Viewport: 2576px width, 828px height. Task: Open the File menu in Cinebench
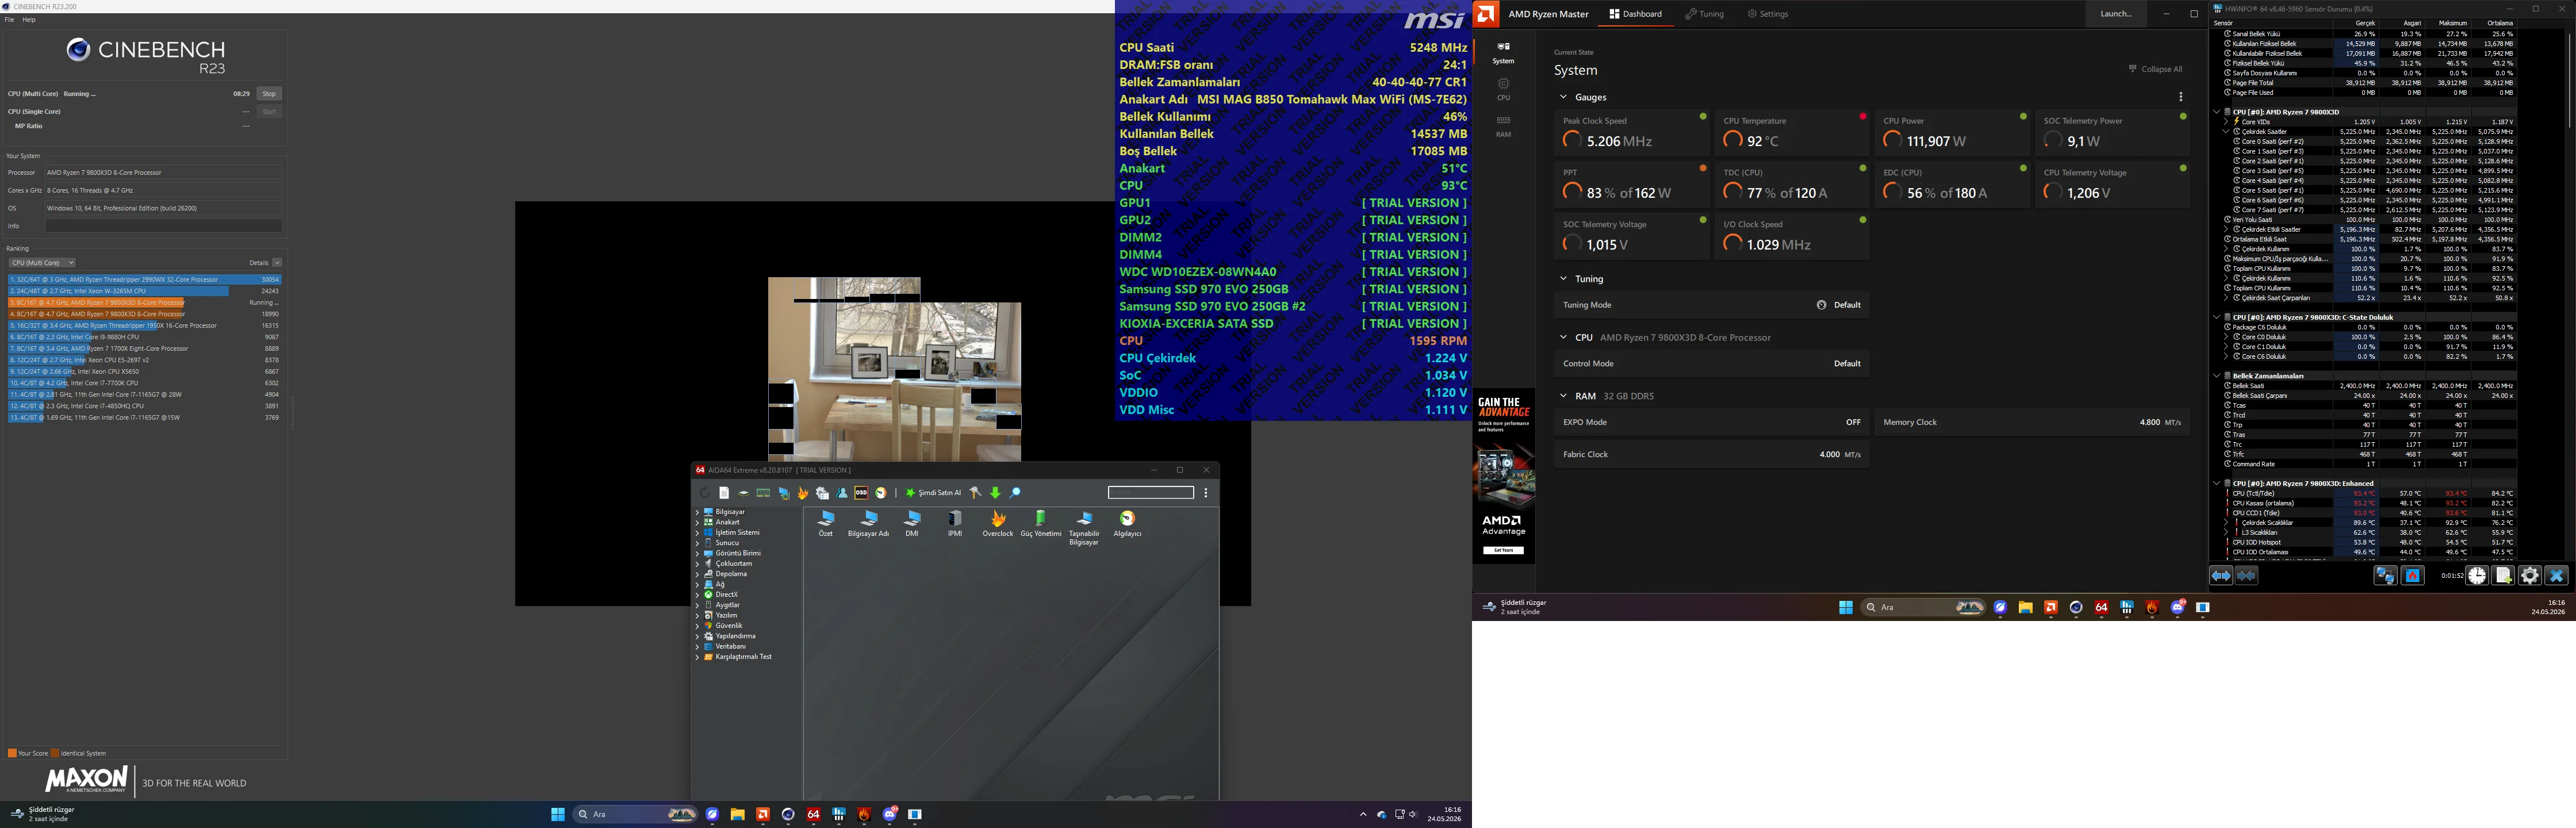tap(9, 20)
